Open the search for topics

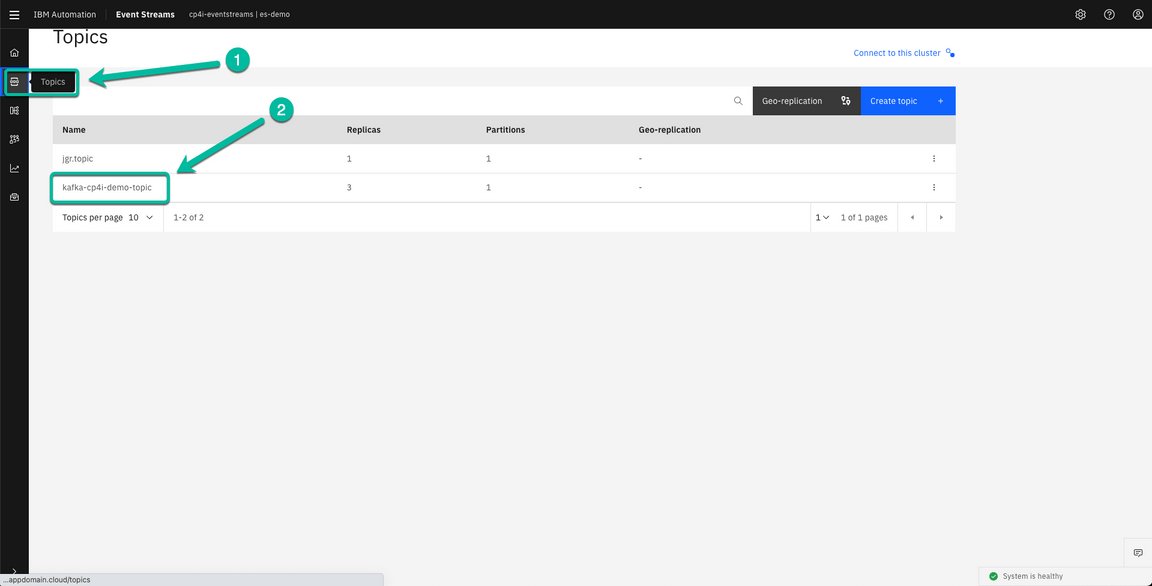pyautogui.click(x=738, y=100)
